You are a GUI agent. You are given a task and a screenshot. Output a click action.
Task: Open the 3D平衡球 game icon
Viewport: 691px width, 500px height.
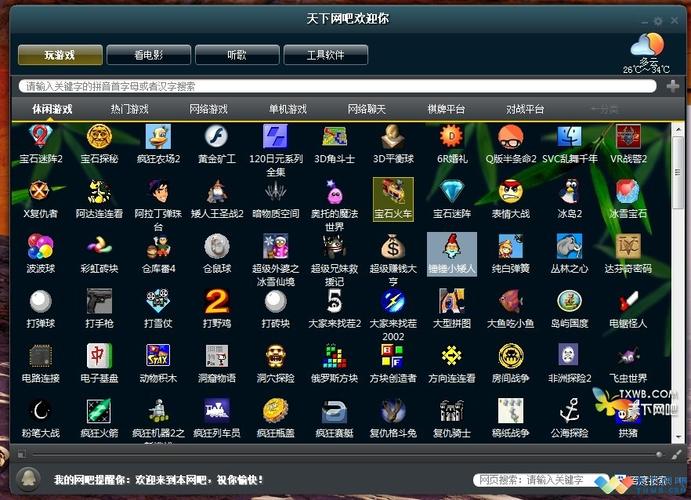[393, 136]
